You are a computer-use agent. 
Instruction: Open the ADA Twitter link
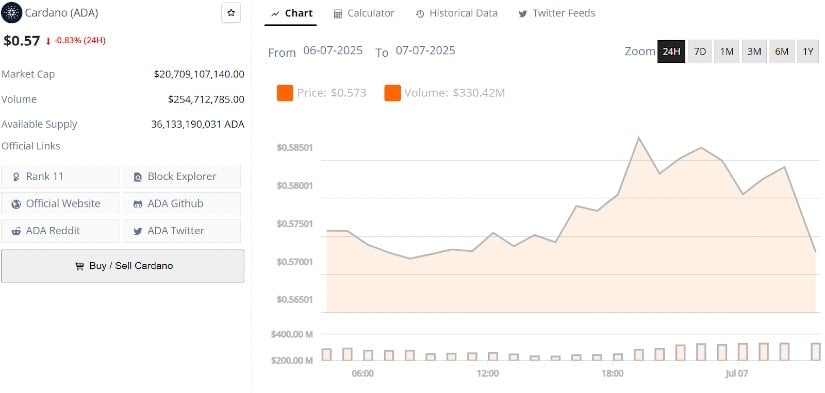pos(182,230)
